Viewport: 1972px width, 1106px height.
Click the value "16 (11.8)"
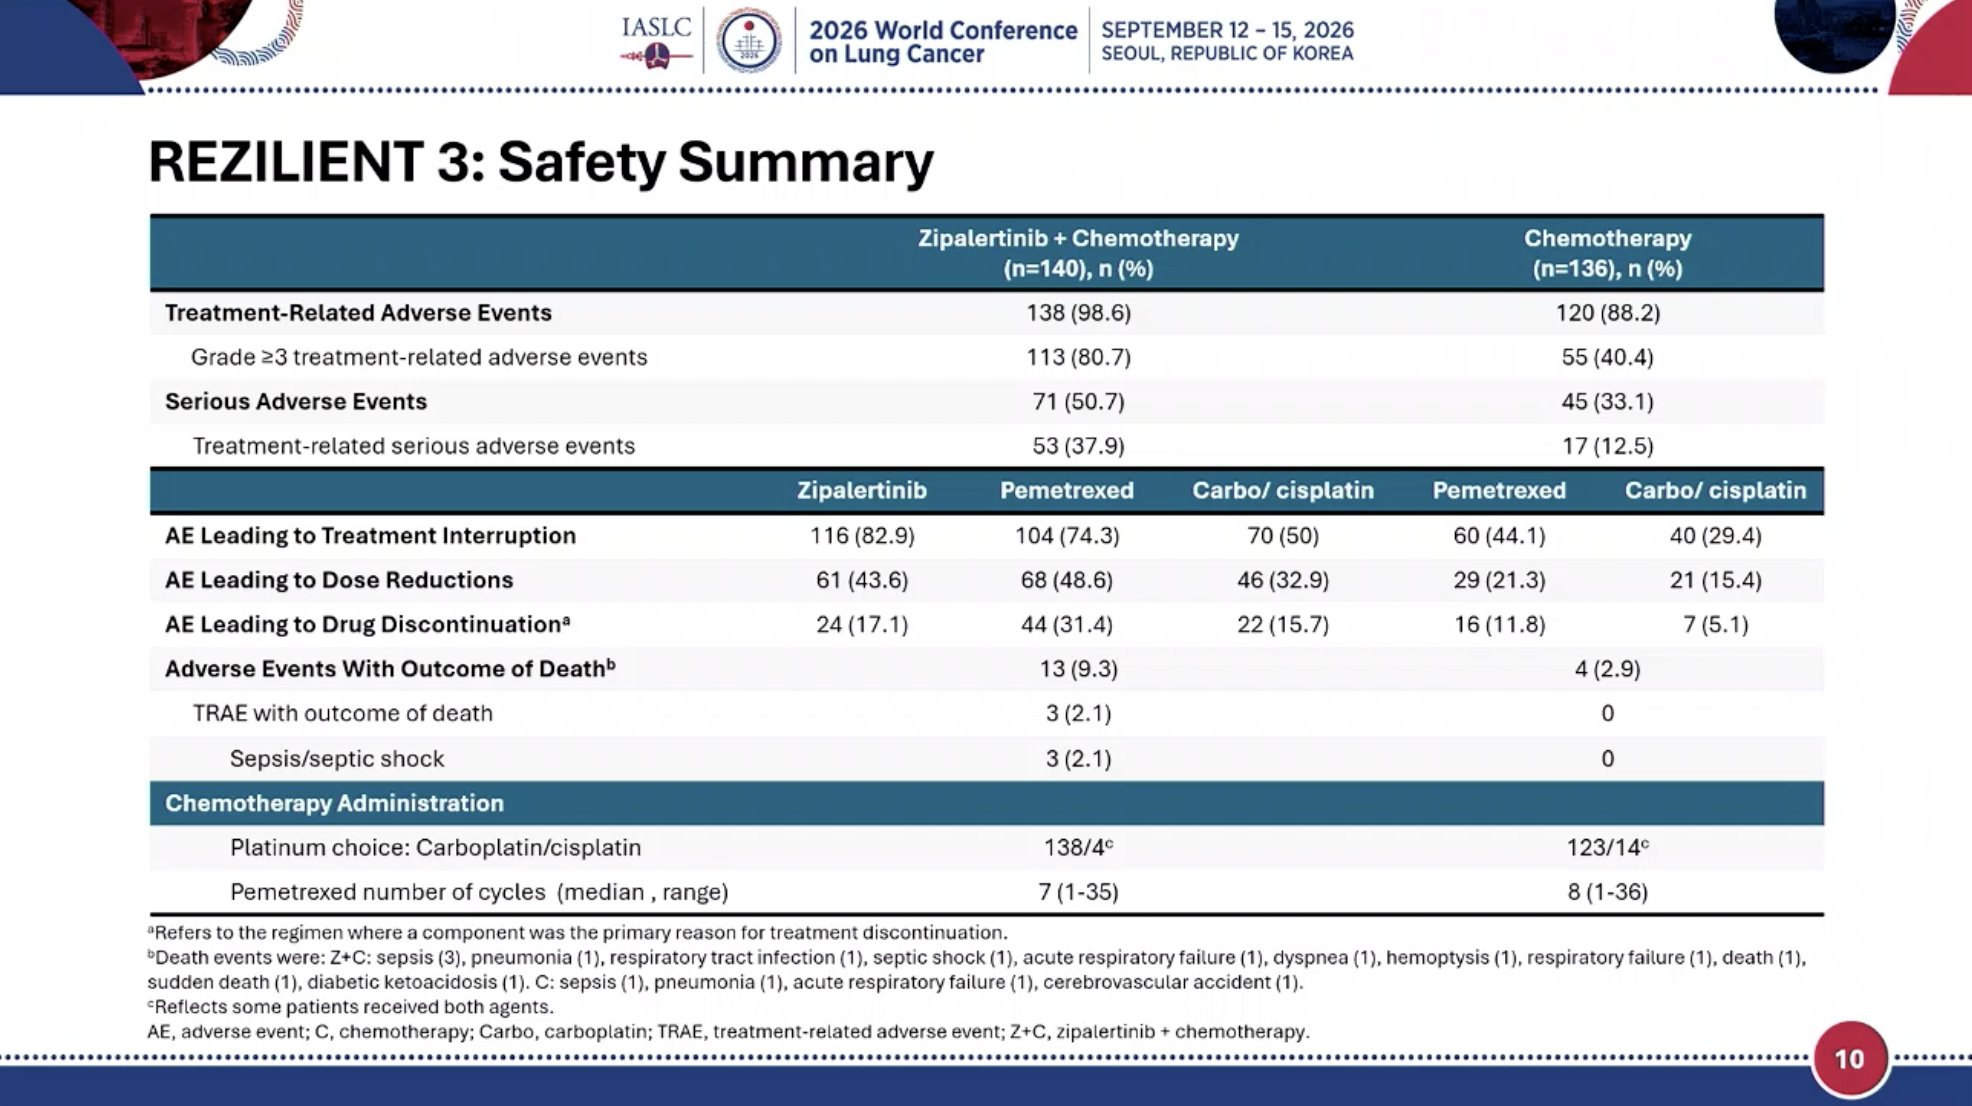[1499, 625]
